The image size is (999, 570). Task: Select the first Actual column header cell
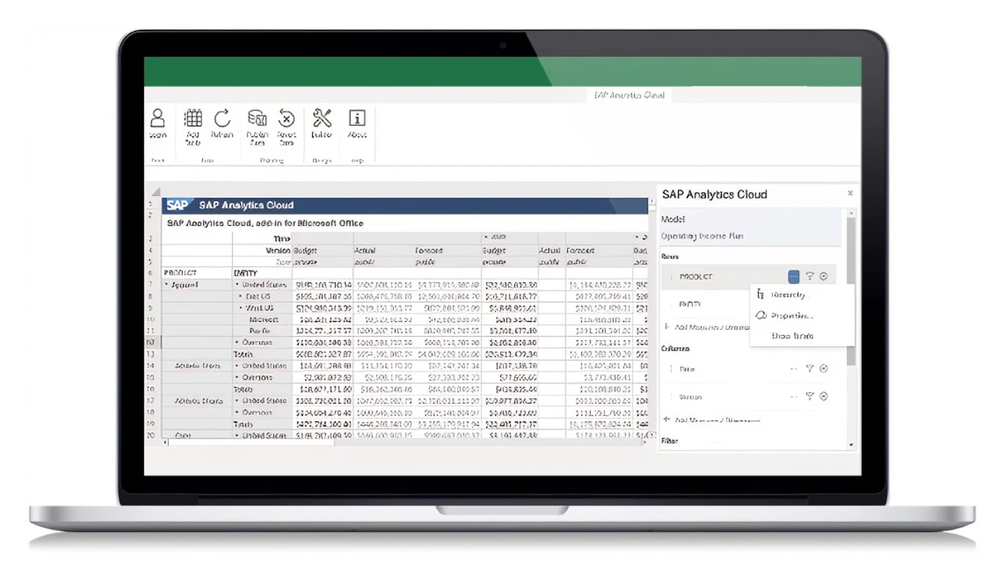[384, 250]
